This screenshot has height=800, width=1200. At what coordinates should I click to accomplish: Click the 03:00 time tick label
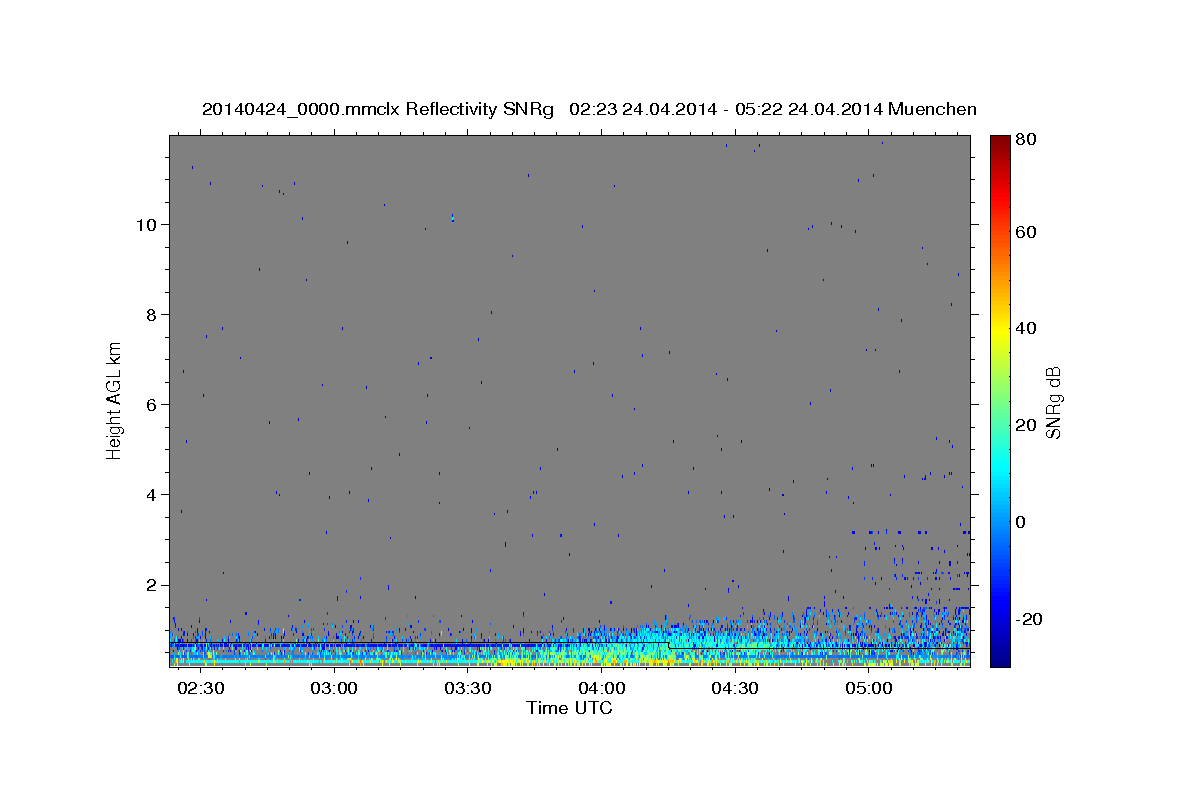334,689
